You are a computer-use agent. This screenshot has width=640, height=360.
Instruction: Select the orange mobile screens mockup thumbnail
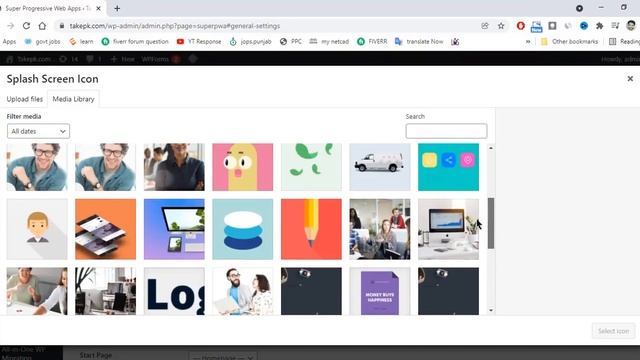click(x=105, y=229)
